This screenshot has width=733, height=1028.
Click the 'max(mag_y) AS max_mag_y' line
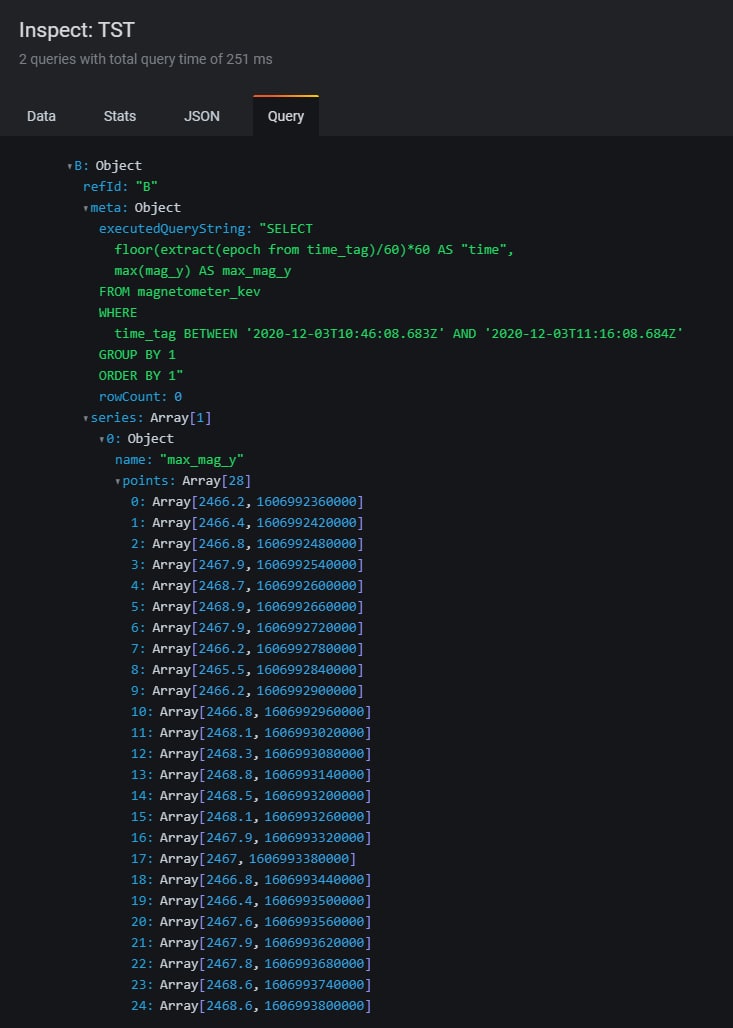click(203, 271)
